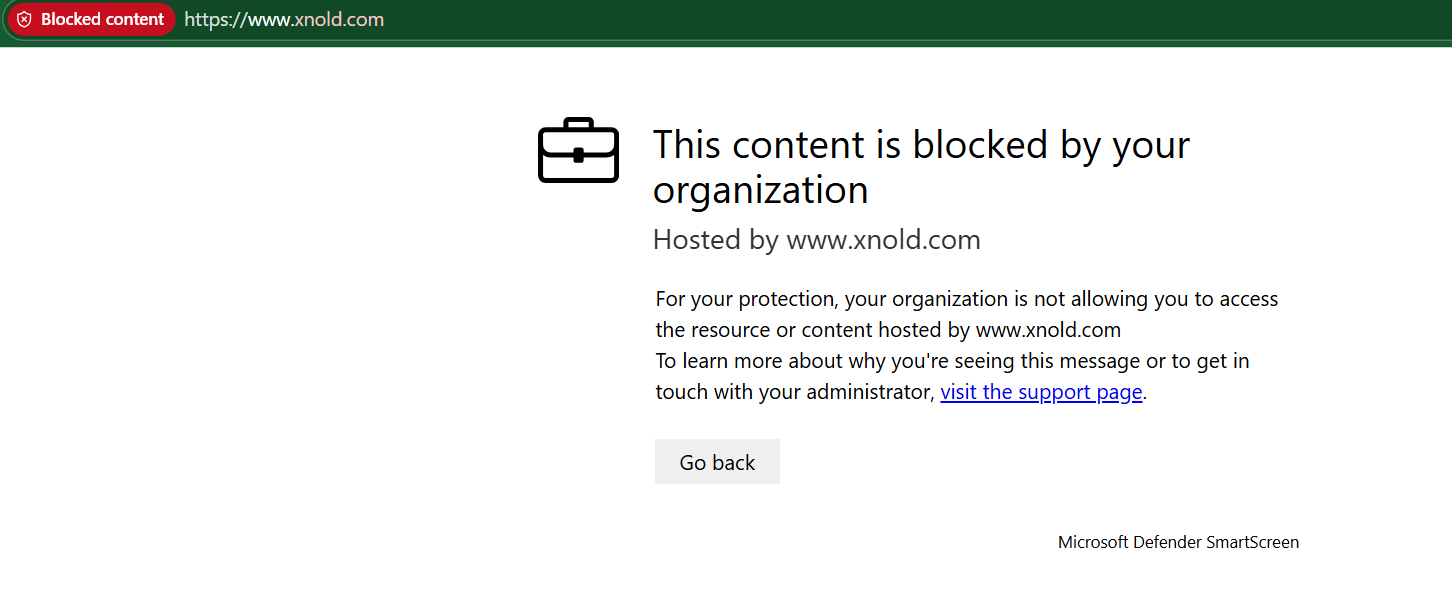1452x593 pixels.
Task: Click the "Hosted by www.xnold.com" subtitle
Action: point(816,240)
